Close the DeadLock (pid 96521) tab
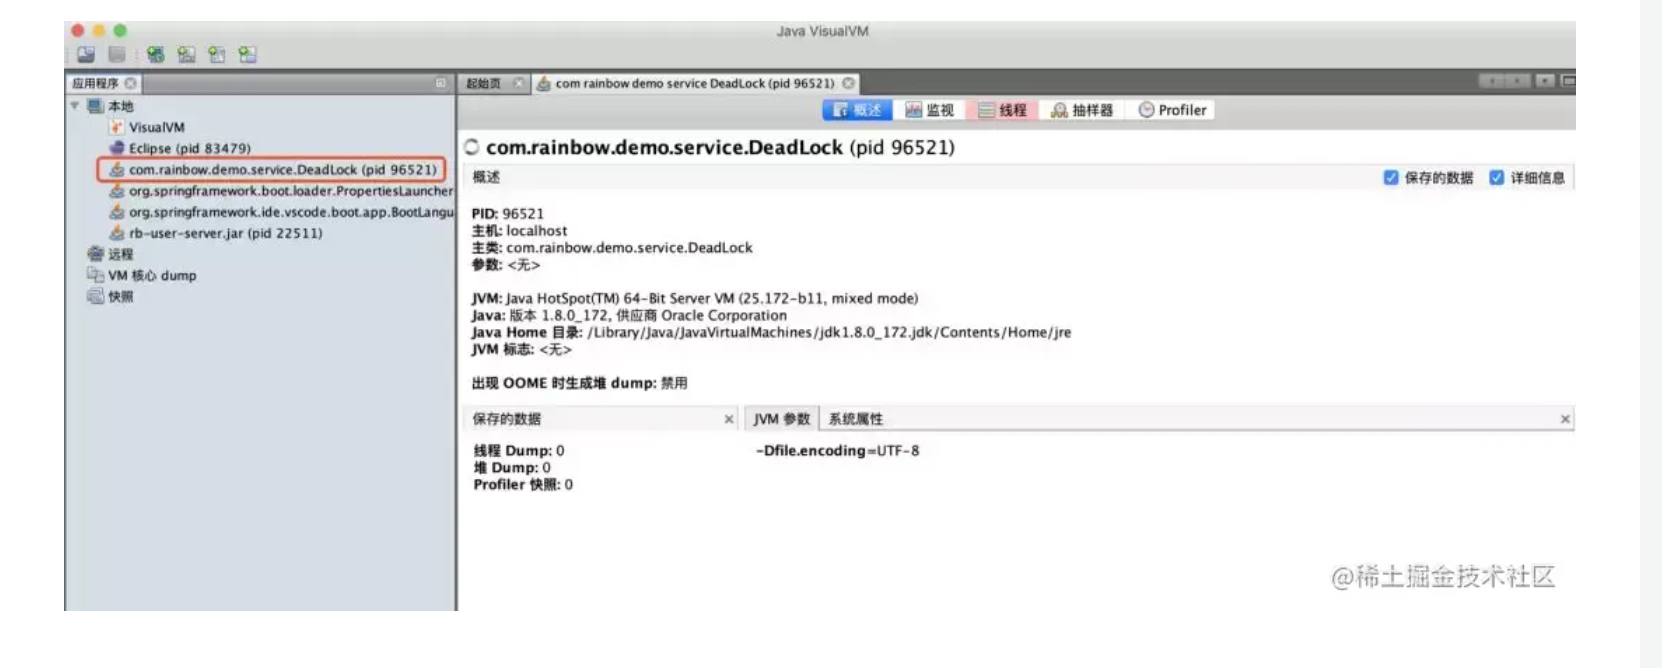Image resolution: width=1662 pixels, height=668 pixels. [x=849, y=83]
